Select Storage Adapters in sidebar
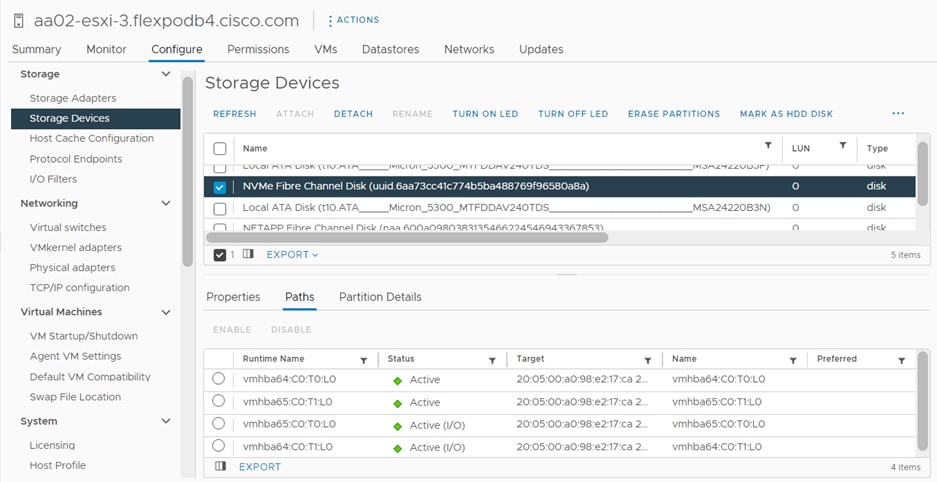The image size is (937, 482). pos(73,98)
